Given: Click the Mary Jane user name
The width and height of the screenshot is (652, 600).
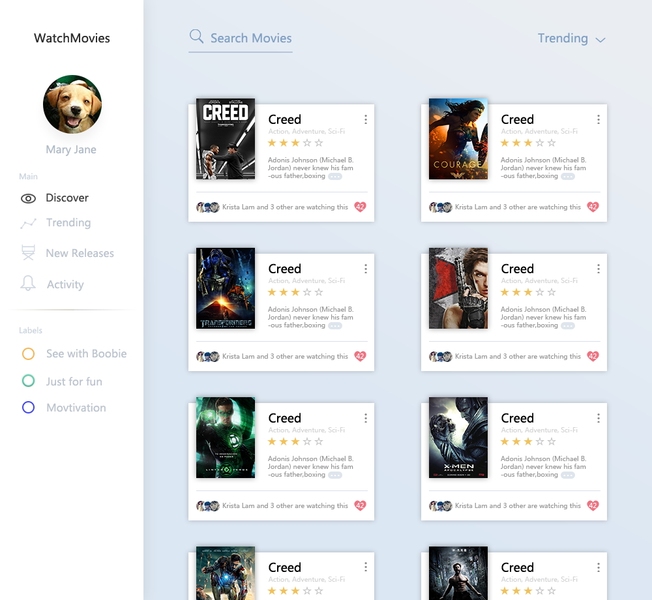Looking at the screenshot, I should tap(71, 149).
